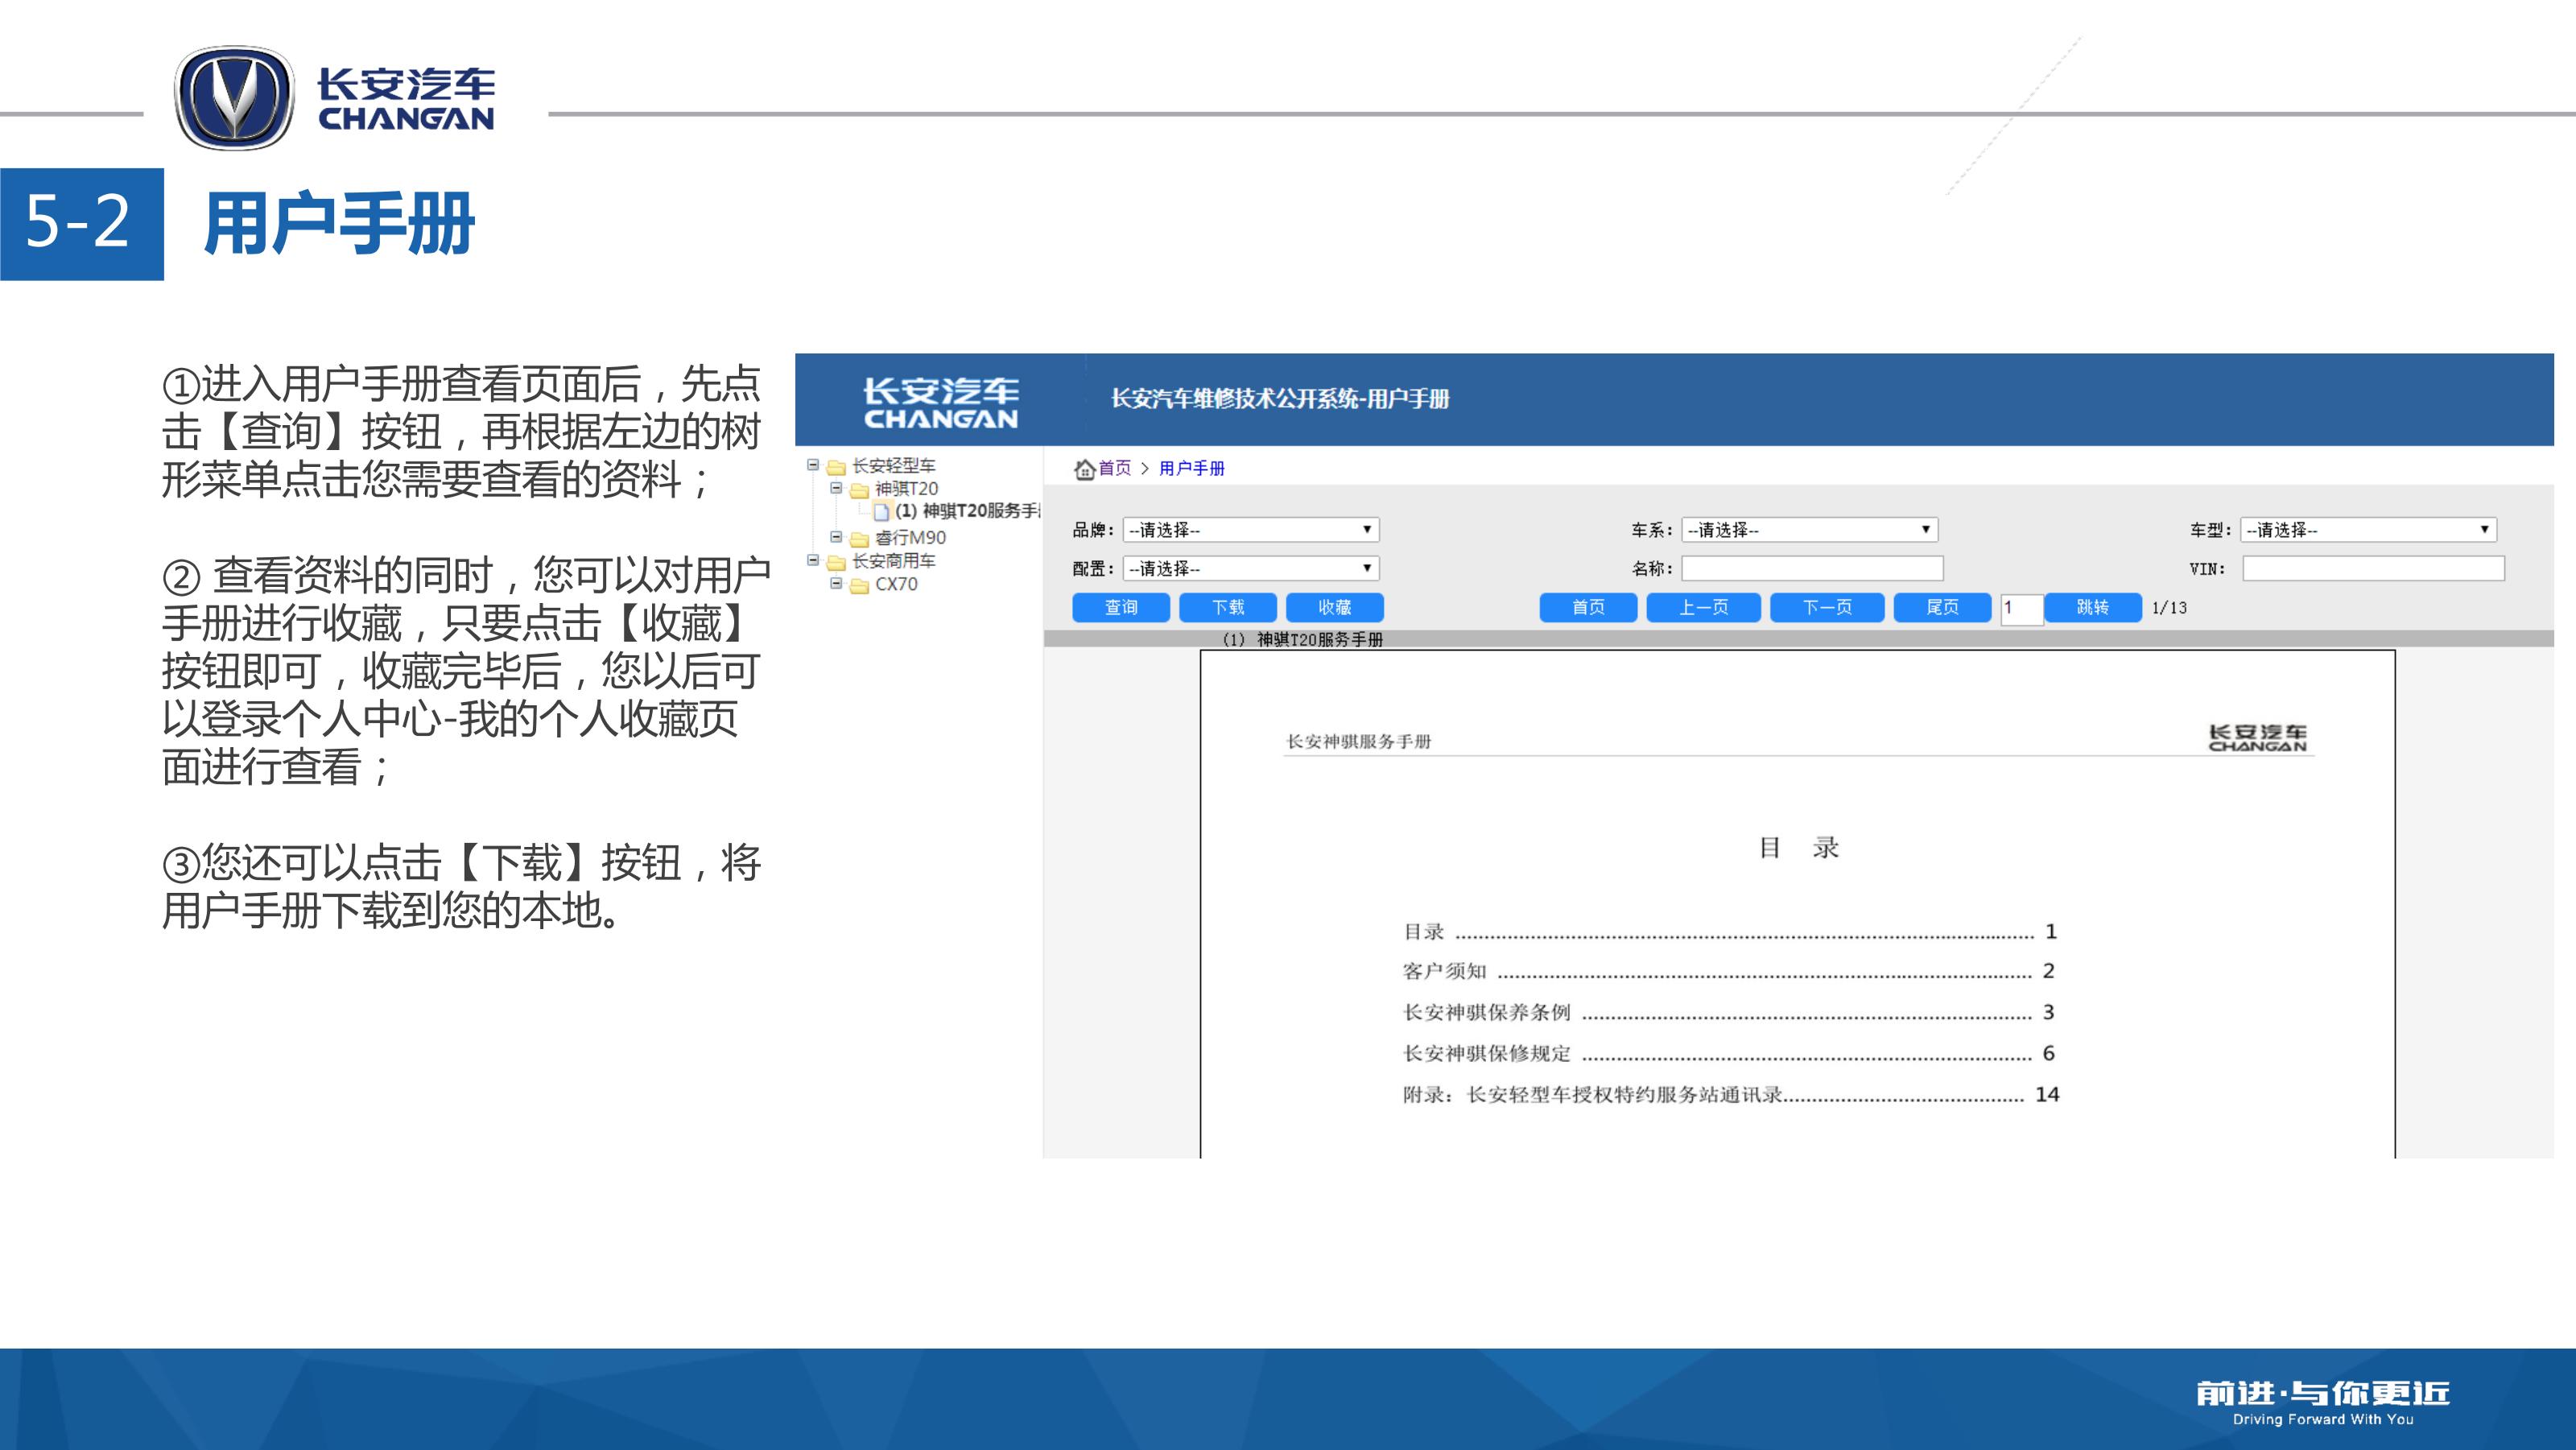Open the 车系 dropdown
This screenshot has width=2576, height=1450.
pyautogui.click(x=1809, y=530)
